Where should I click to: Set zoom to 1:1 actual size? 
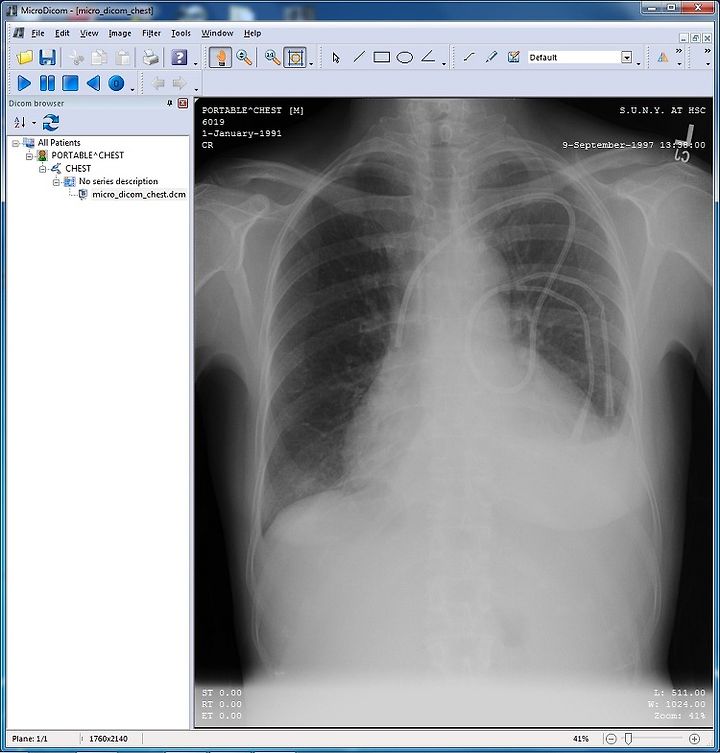272,58
